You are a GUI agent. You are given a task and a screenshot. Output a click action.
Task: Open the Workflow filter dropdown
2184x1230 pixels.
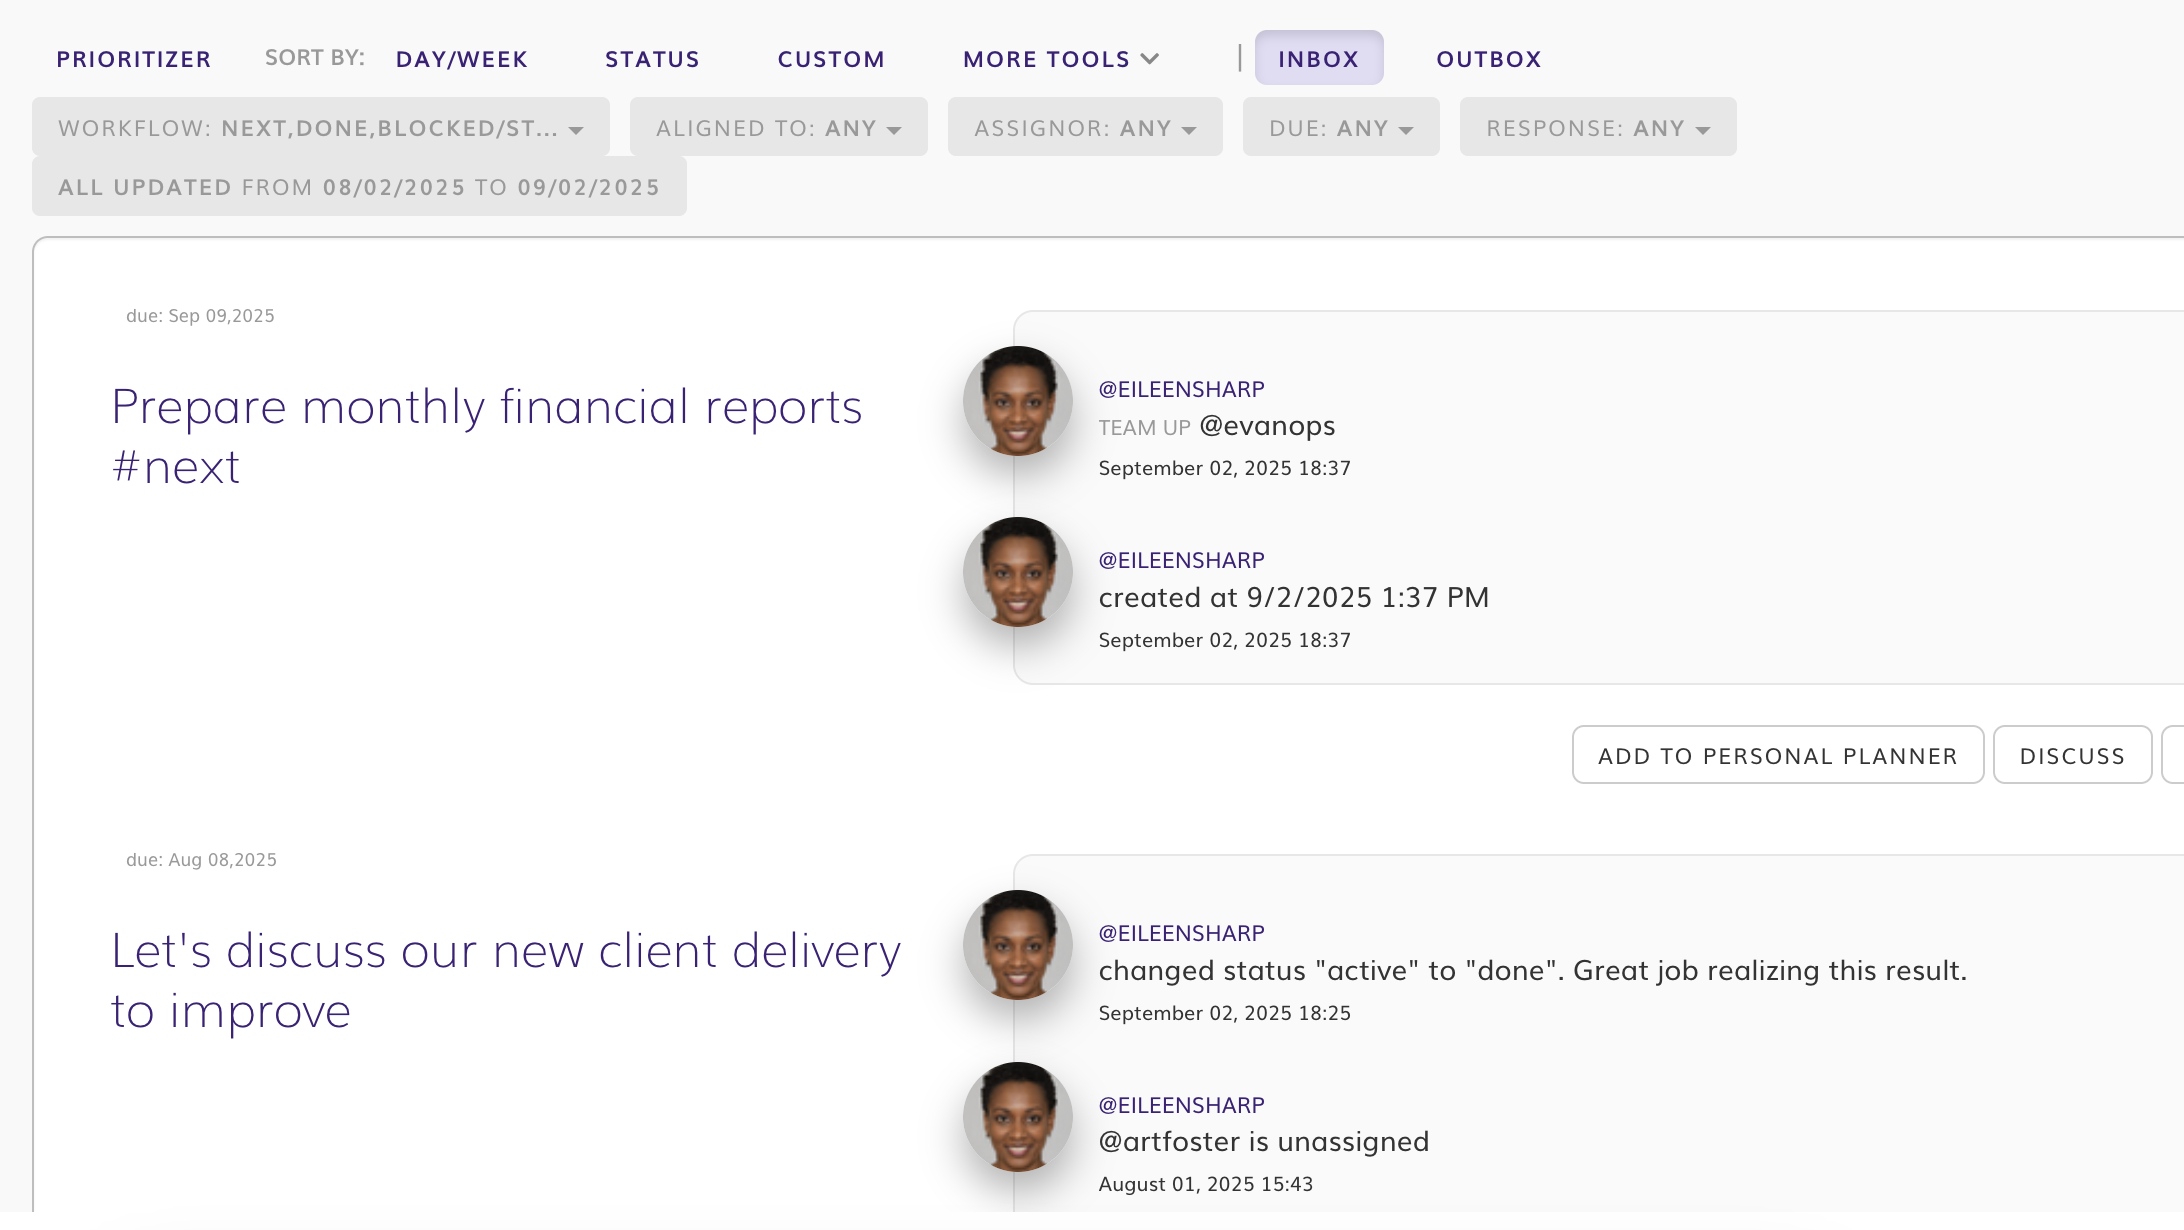320,128
